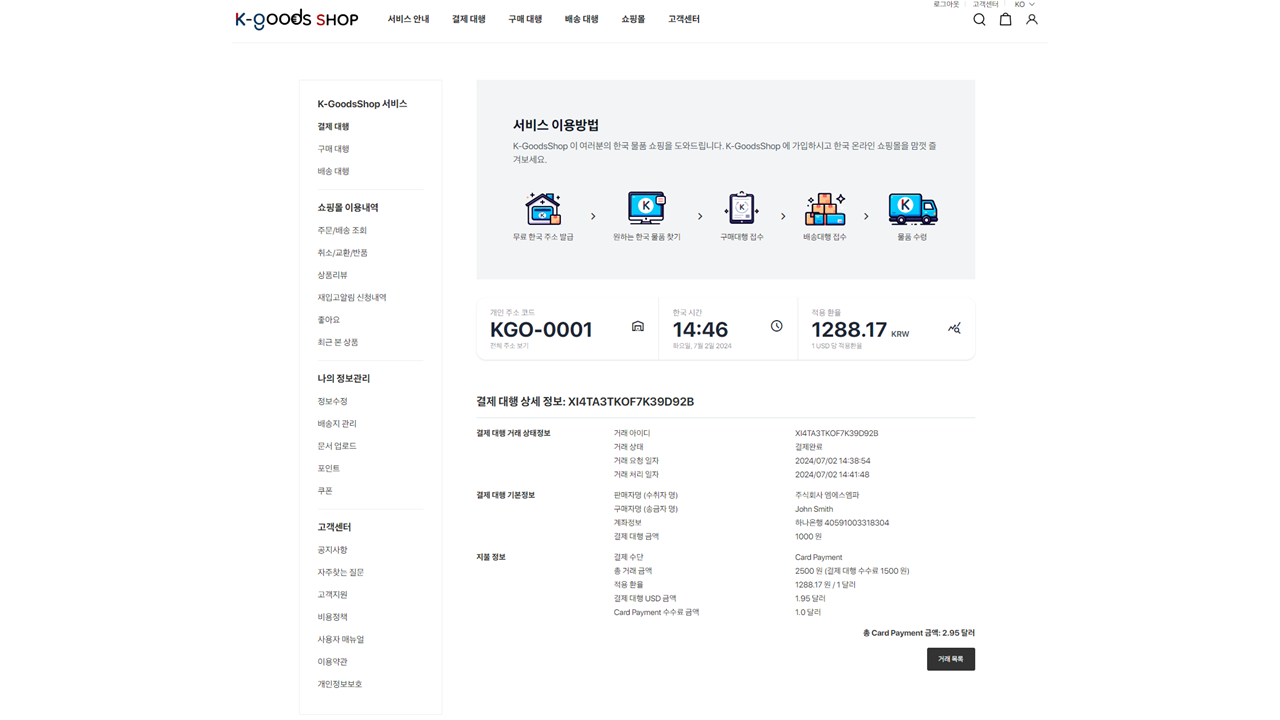The width and height of the screenshot is (1280, 720).
Task: Click the warehouse icon beside KGO-0001
Action: 638,327
